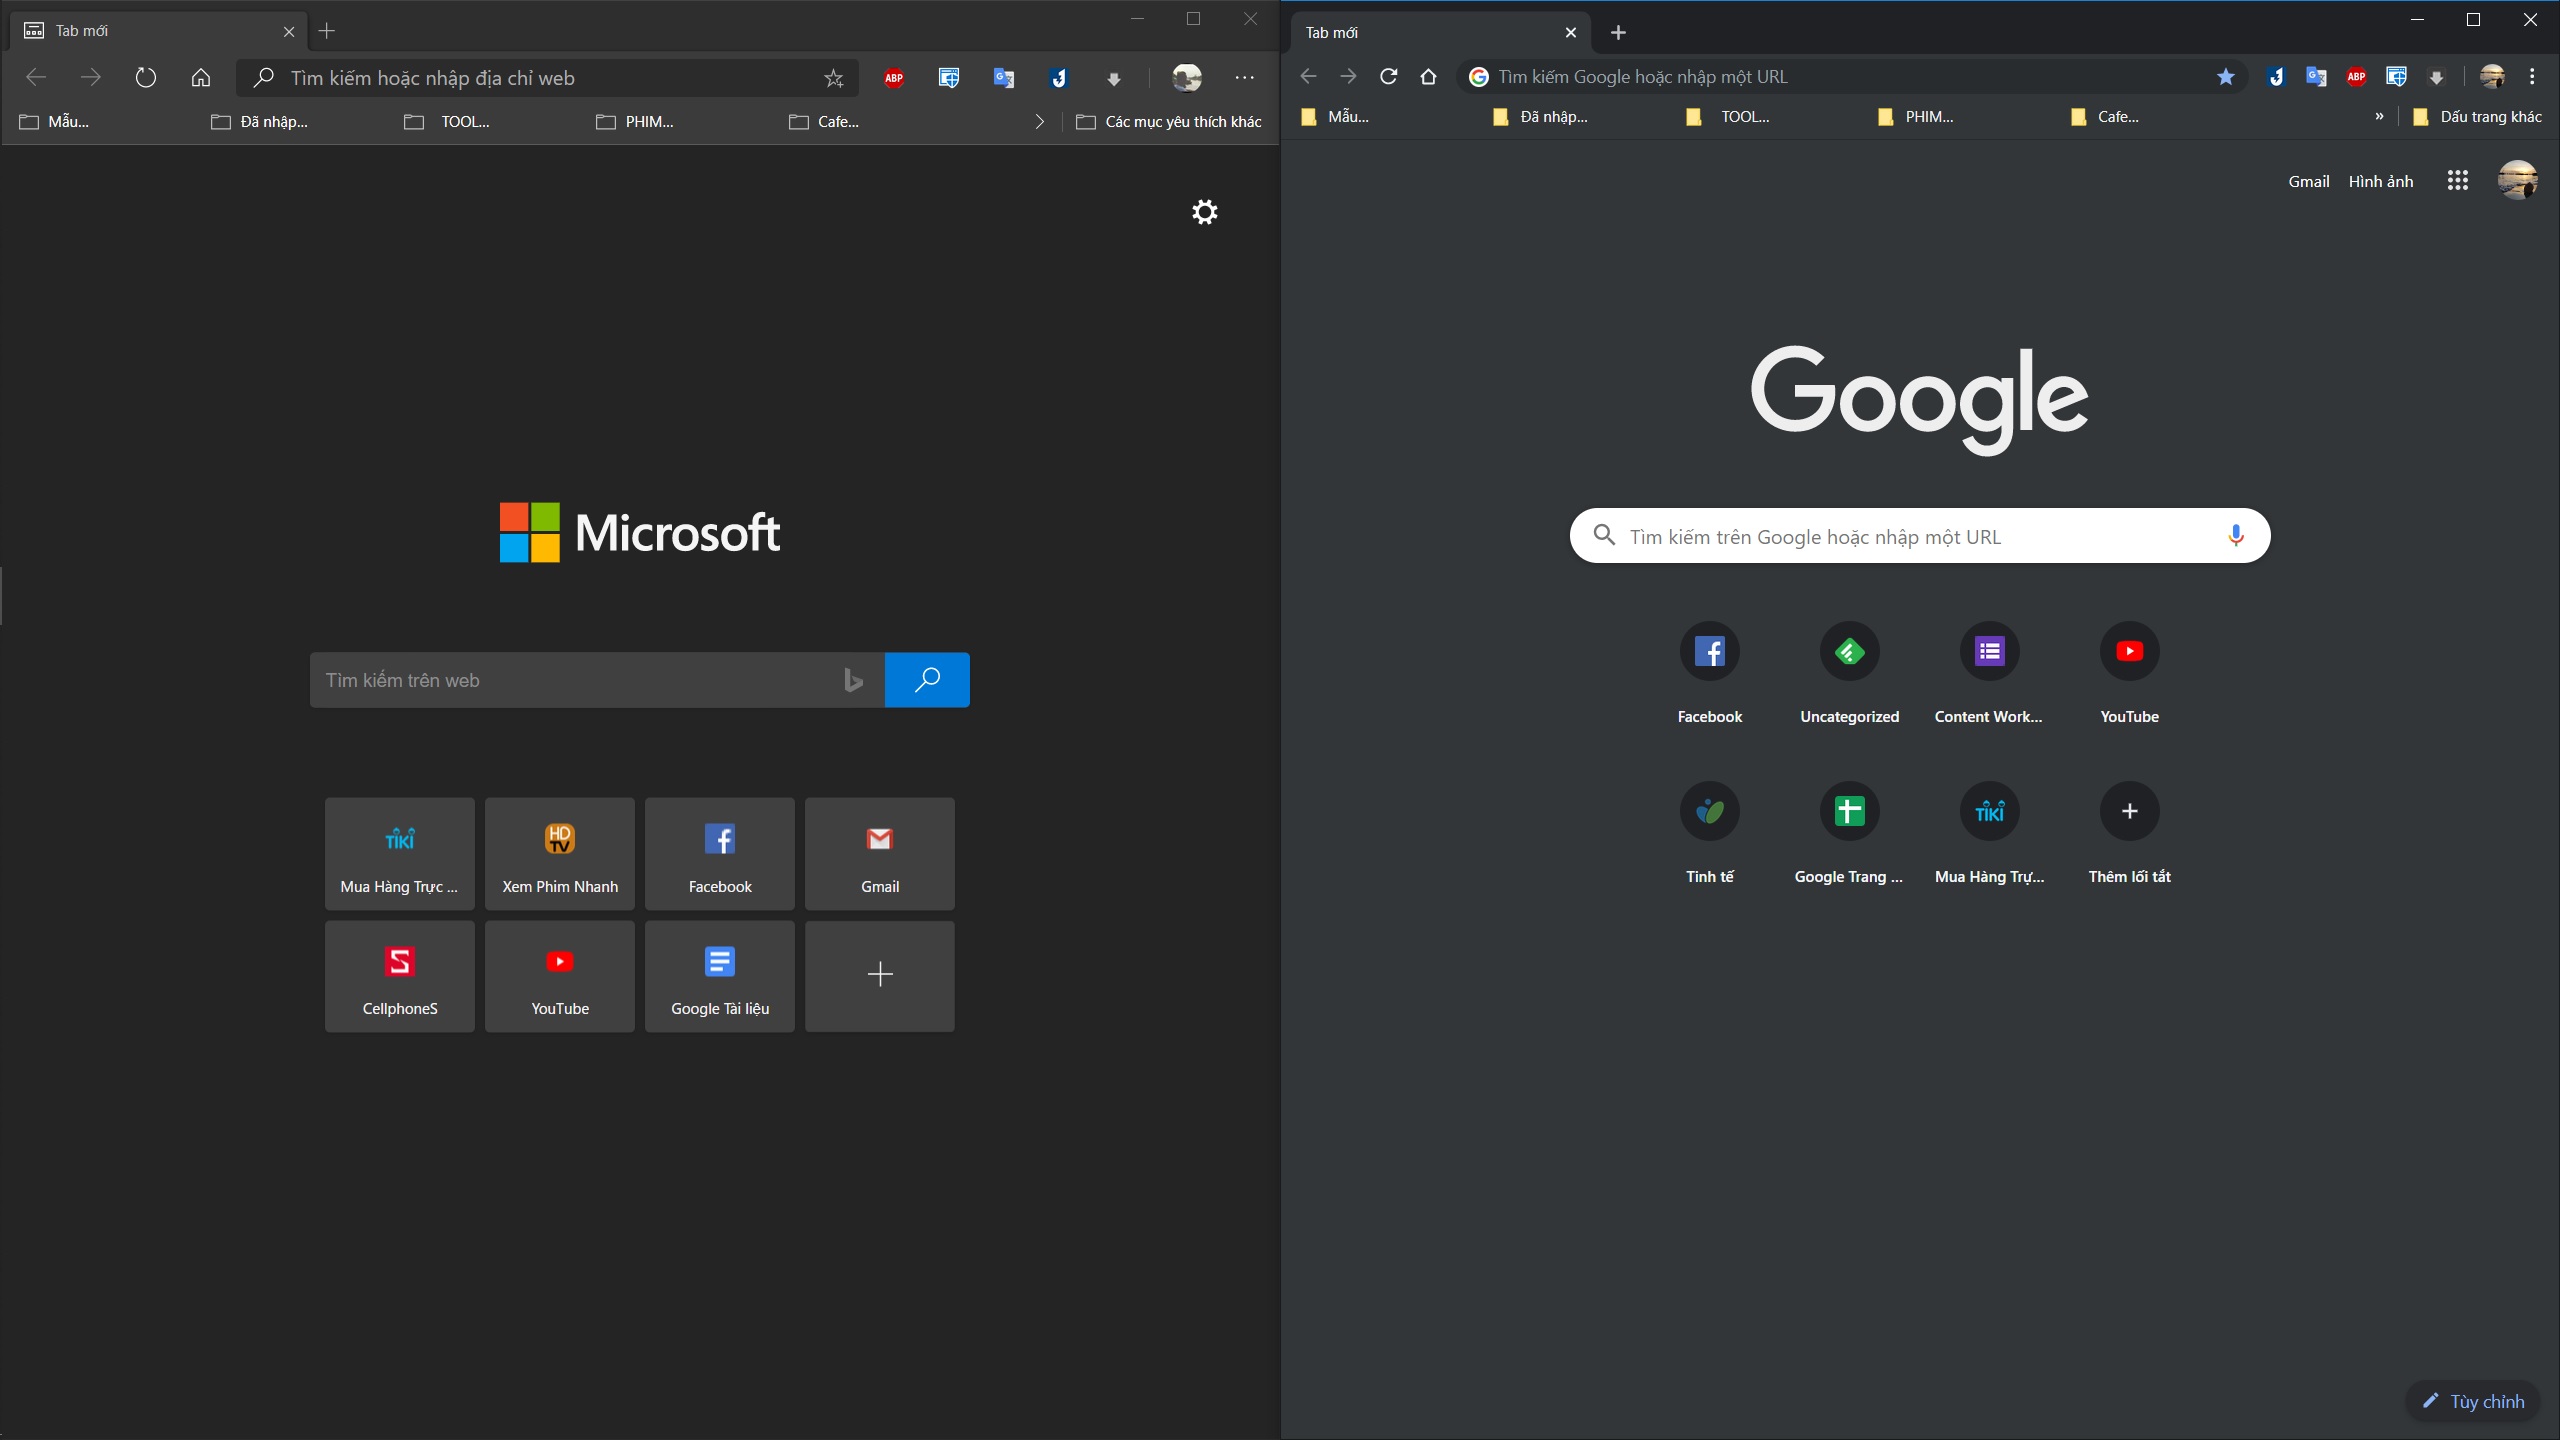Focus the Google search box

click(x=1918, y=536)
